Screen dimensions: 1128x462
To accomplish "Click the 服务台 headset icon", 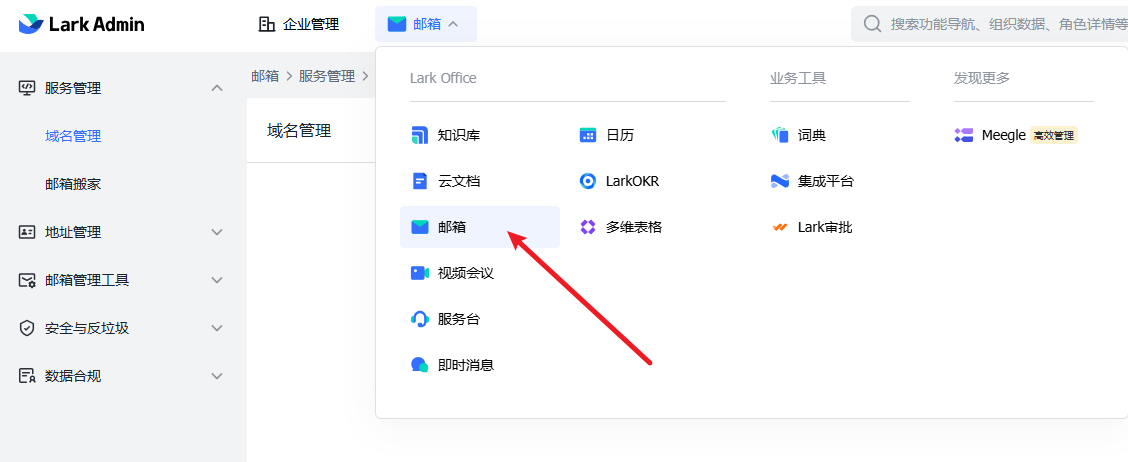I will pyautogui.click(x=419, y=319).
